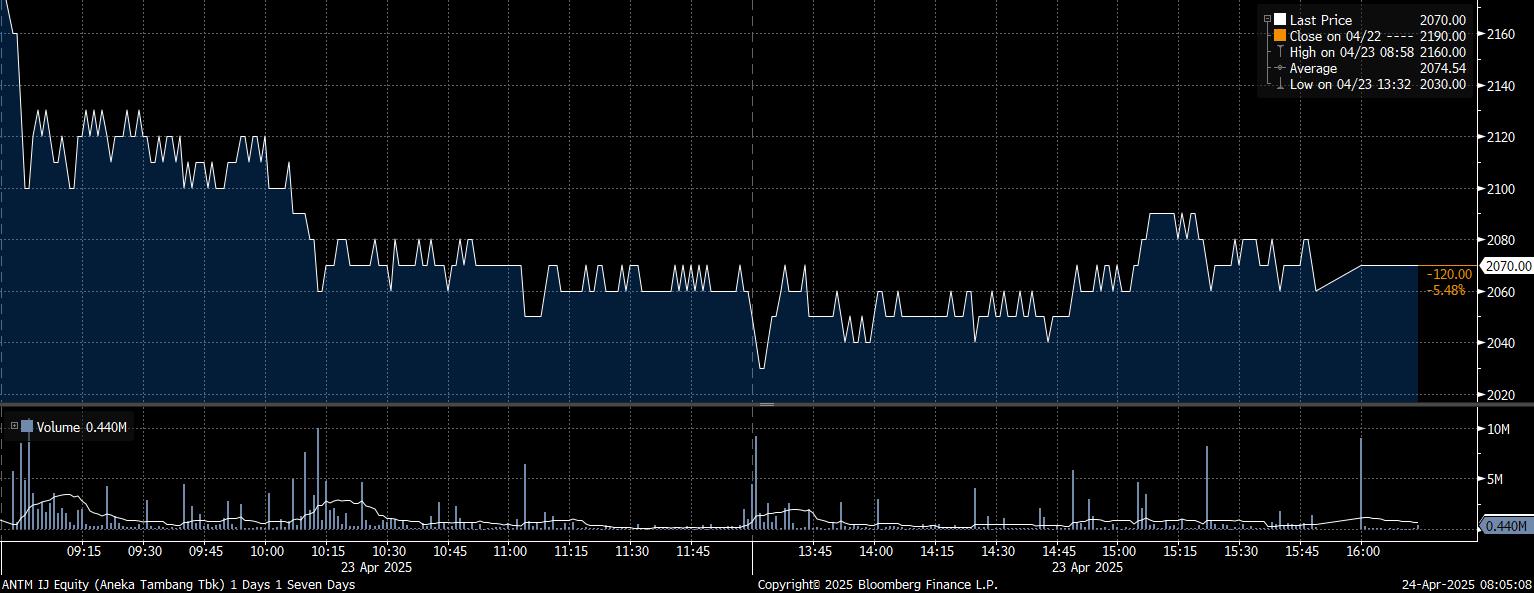Image resolution: width=1534 pixels, height=593 pixels.
Task: Click the 2020 price axis label
Action: tap(1503, 395)
